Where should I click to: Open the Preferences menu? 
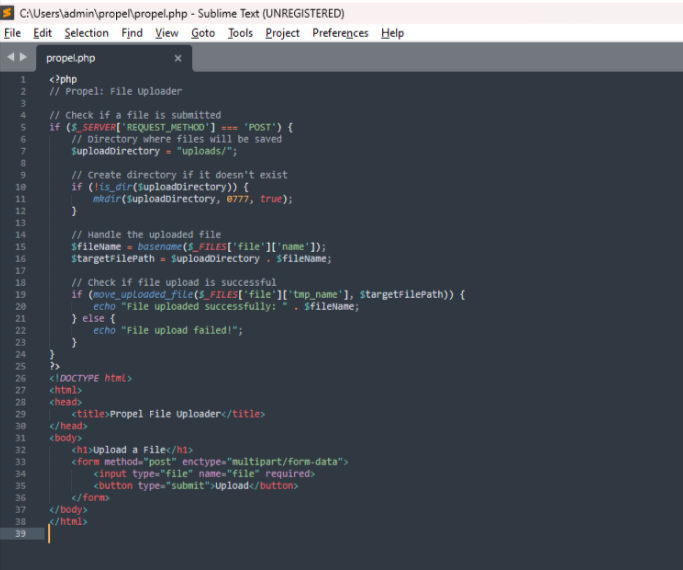point(340,33)
